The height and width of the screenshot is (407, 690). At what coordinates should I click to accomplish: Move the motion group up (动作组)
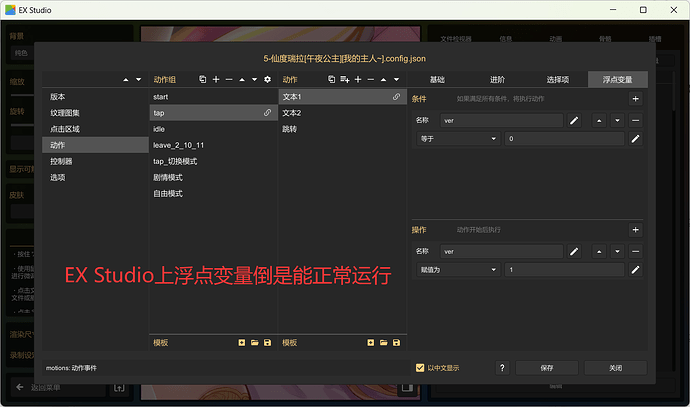pos(242,80)
